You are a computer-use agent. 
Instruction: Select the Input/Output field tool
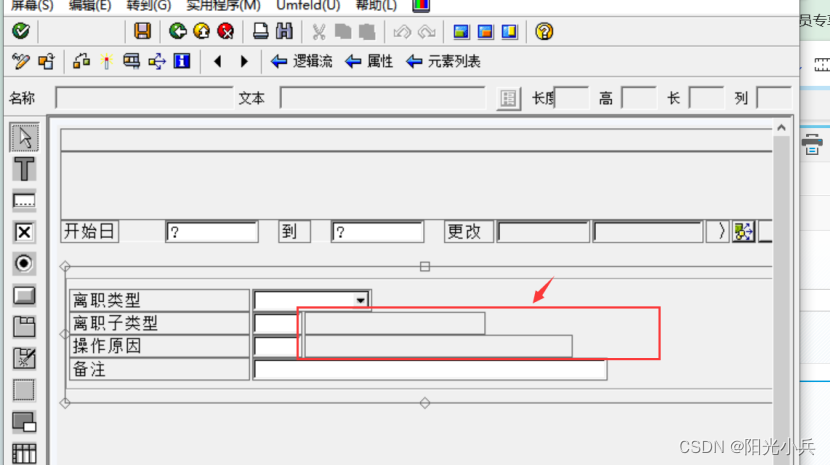pyautogui.click(x=24, y=201)
